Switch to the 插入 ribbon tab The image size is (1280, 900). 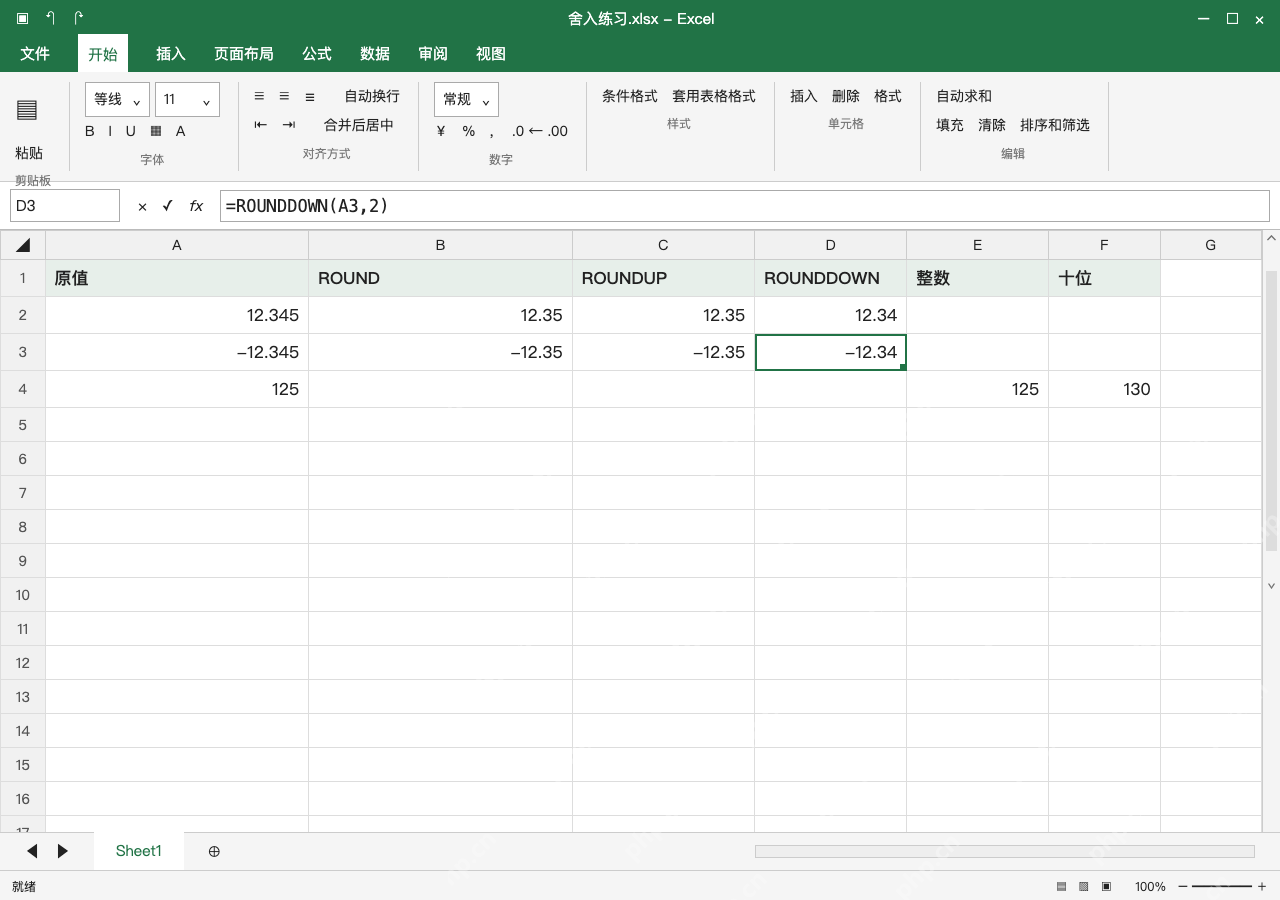point(171,54)
